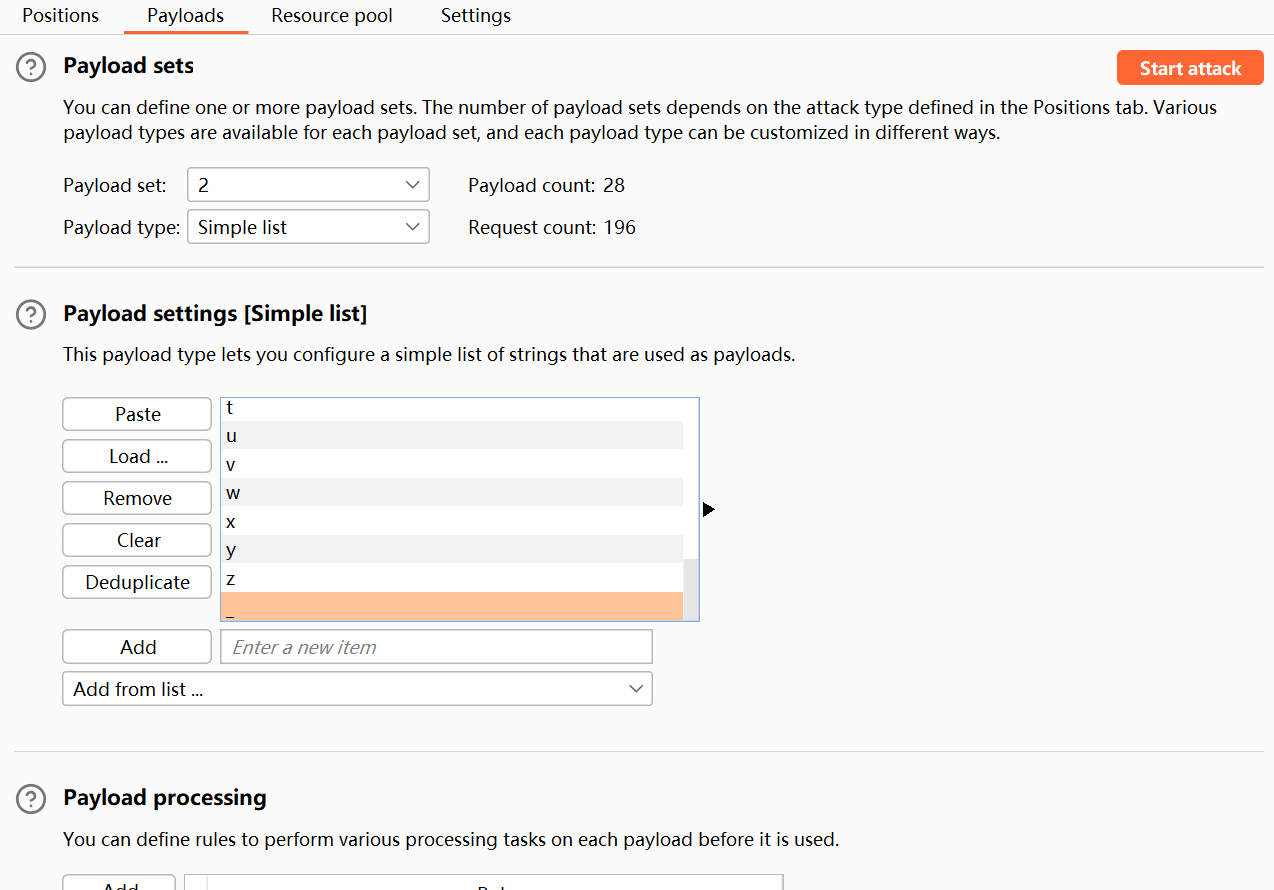Open the Resource pool tab
The image size is (1274, 890).
[332, 16]
